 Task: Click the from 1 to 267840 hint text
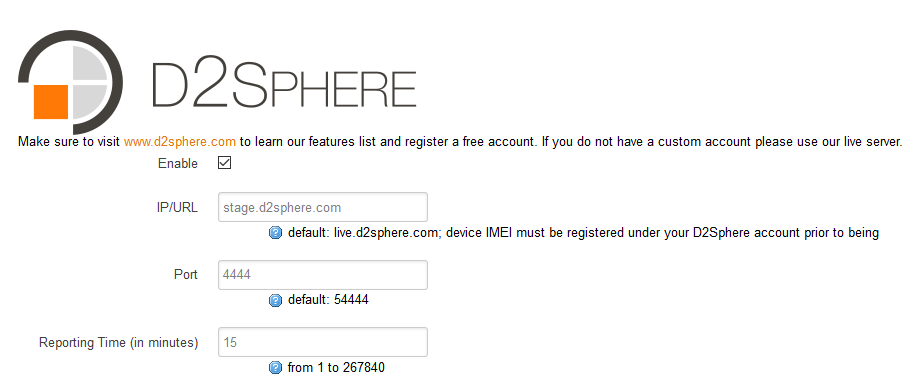(x=336, y=368)
